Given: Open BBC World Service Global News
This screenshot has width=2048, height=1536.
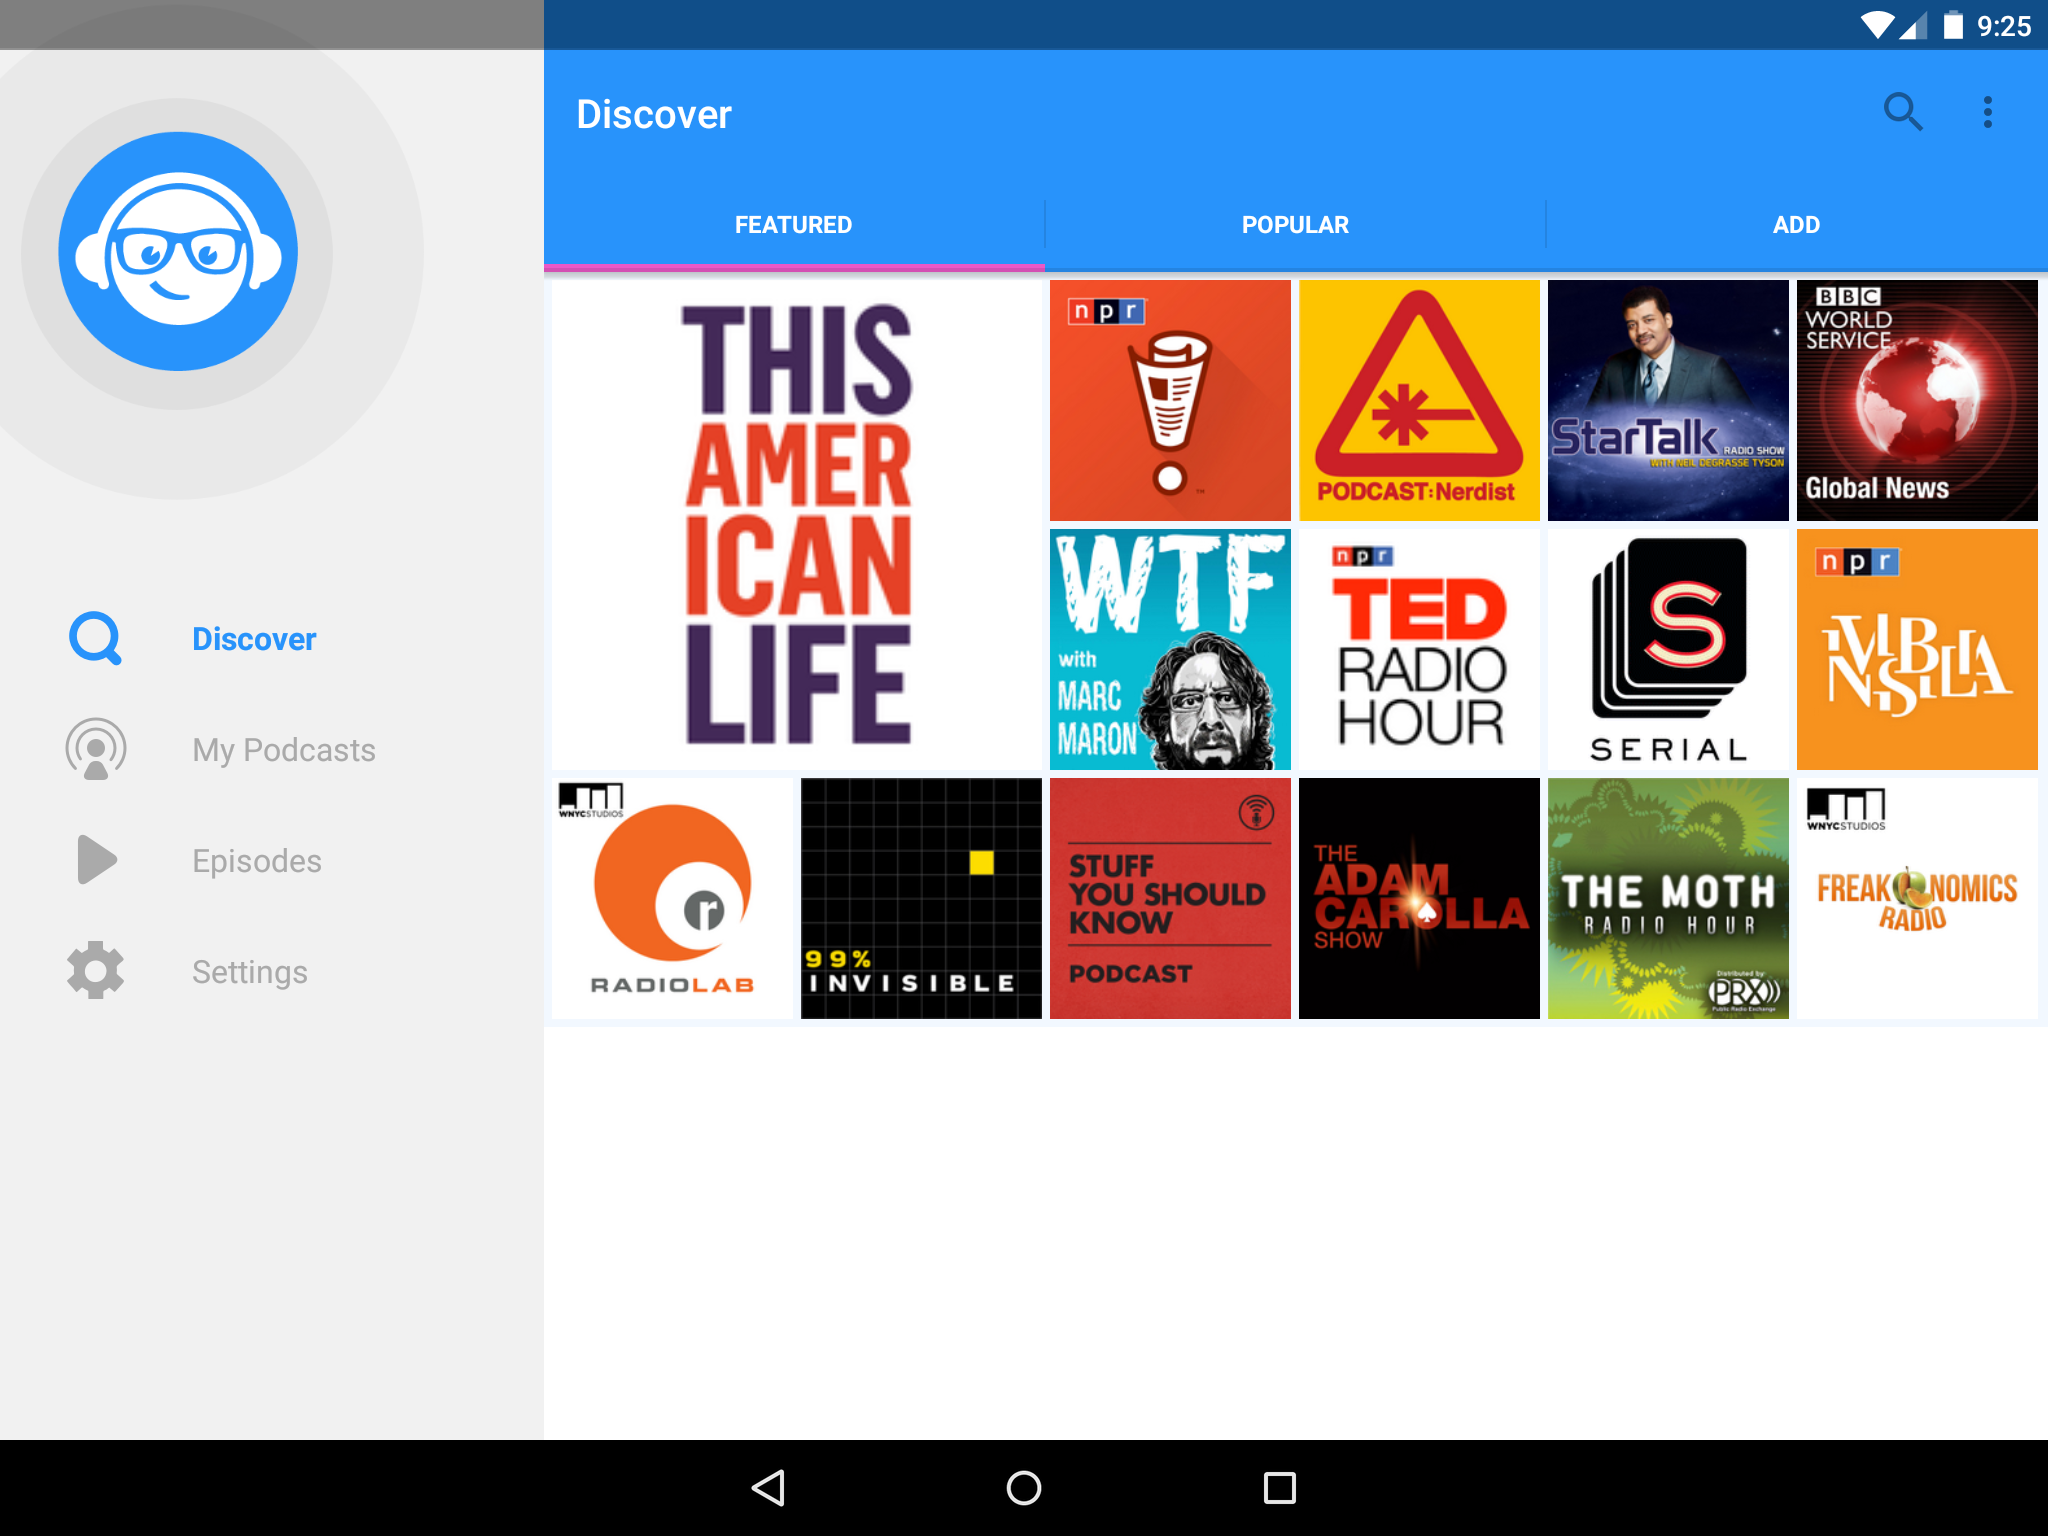Looking at the screenshot, I should coord(1917,400).
